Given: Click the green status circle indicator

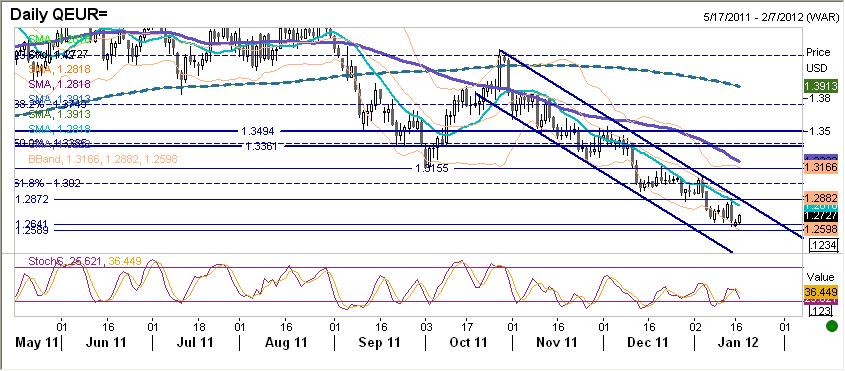Looking at the screenshot, I should [x=832, y=326].
